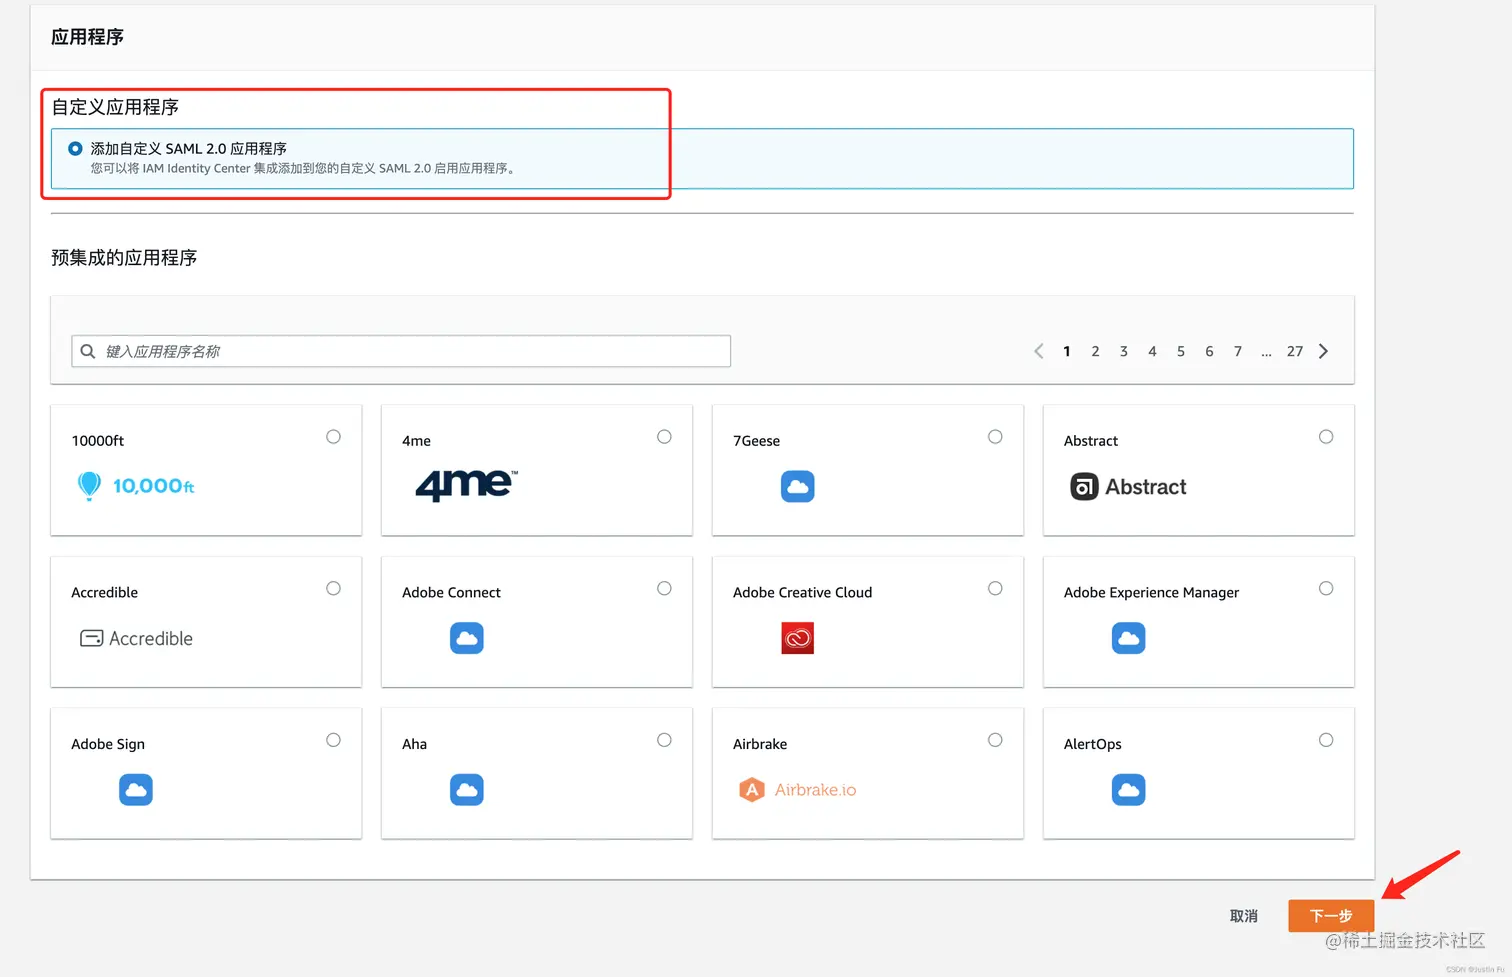Image resolution: width=1512 pixels, height=977 pixels.
Task: Select the 7Geese radio button
Action: 995,437
